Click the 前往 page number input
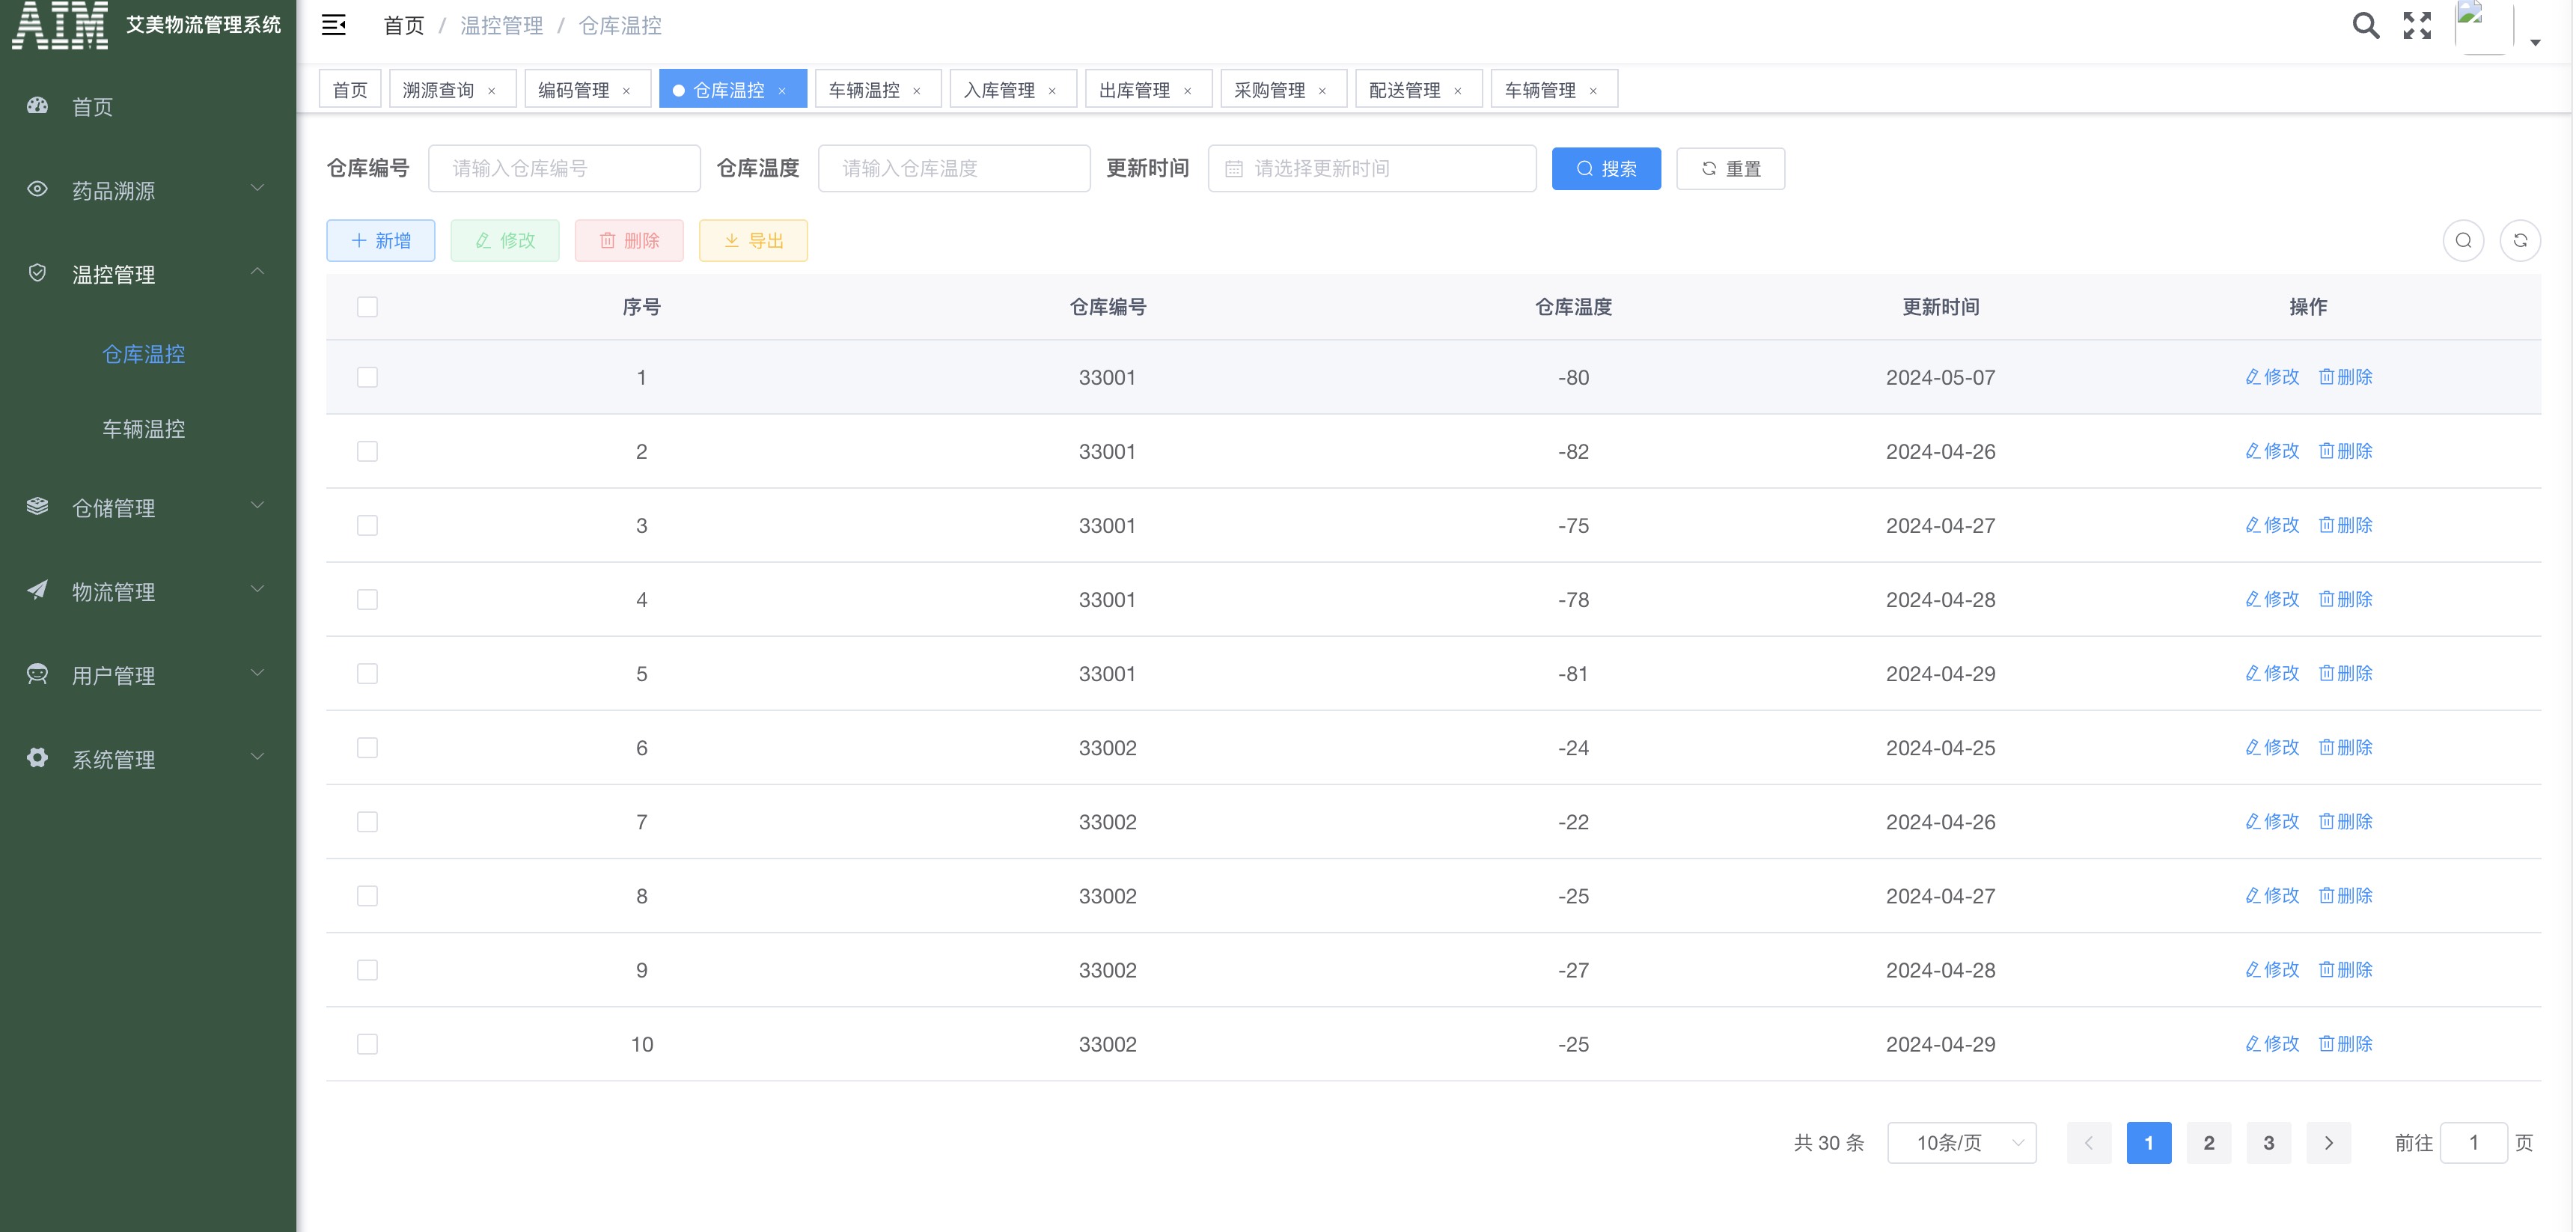 coord(2473,1142)
